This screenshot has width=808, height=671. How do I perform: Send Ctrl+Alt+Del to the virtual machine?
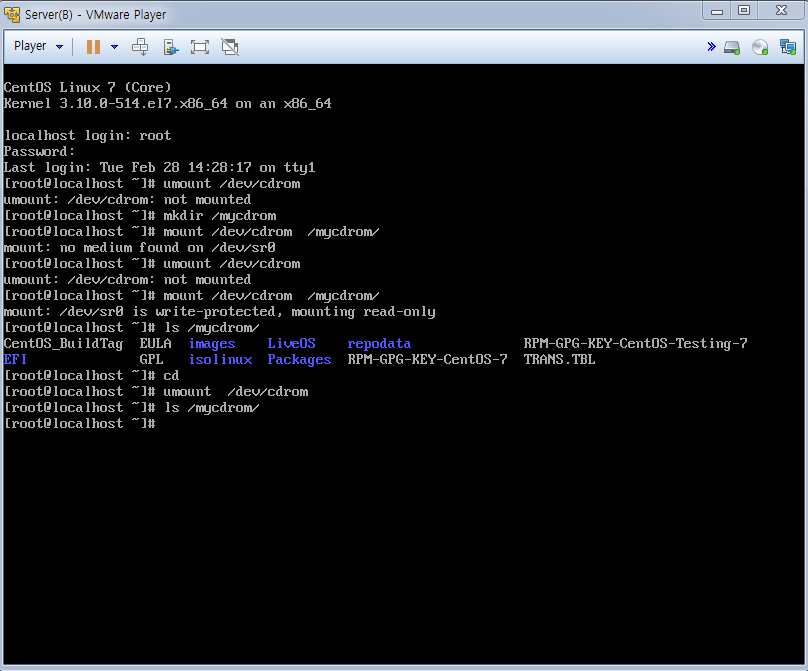tap(140, 47)
